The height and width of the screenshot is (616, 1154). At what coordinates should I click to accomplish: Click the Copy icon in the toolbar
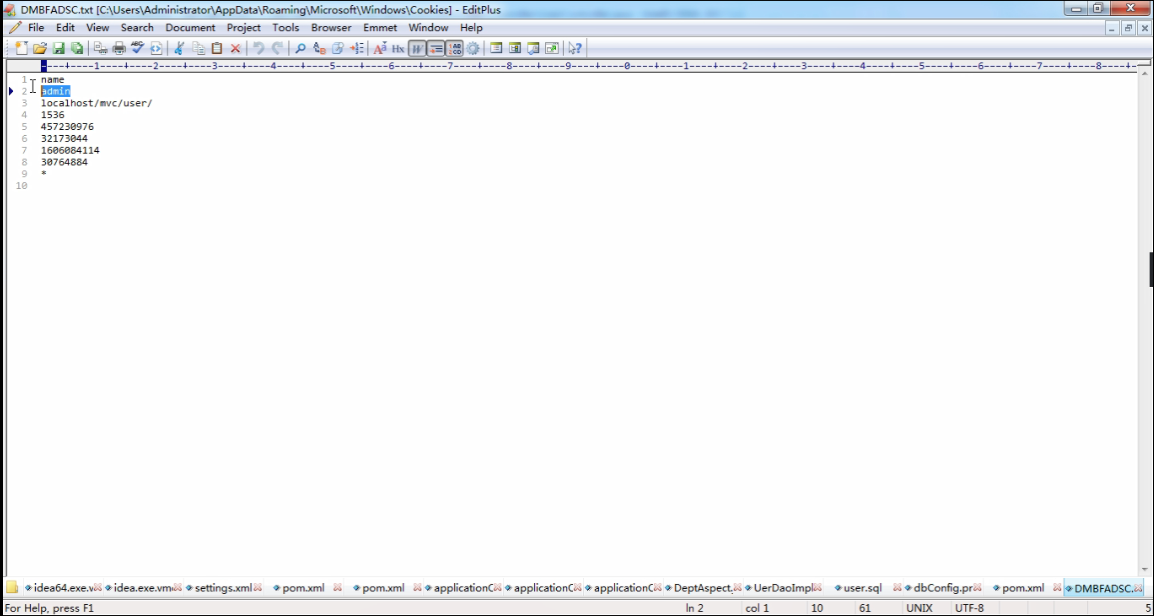click(x=198, y=49)
